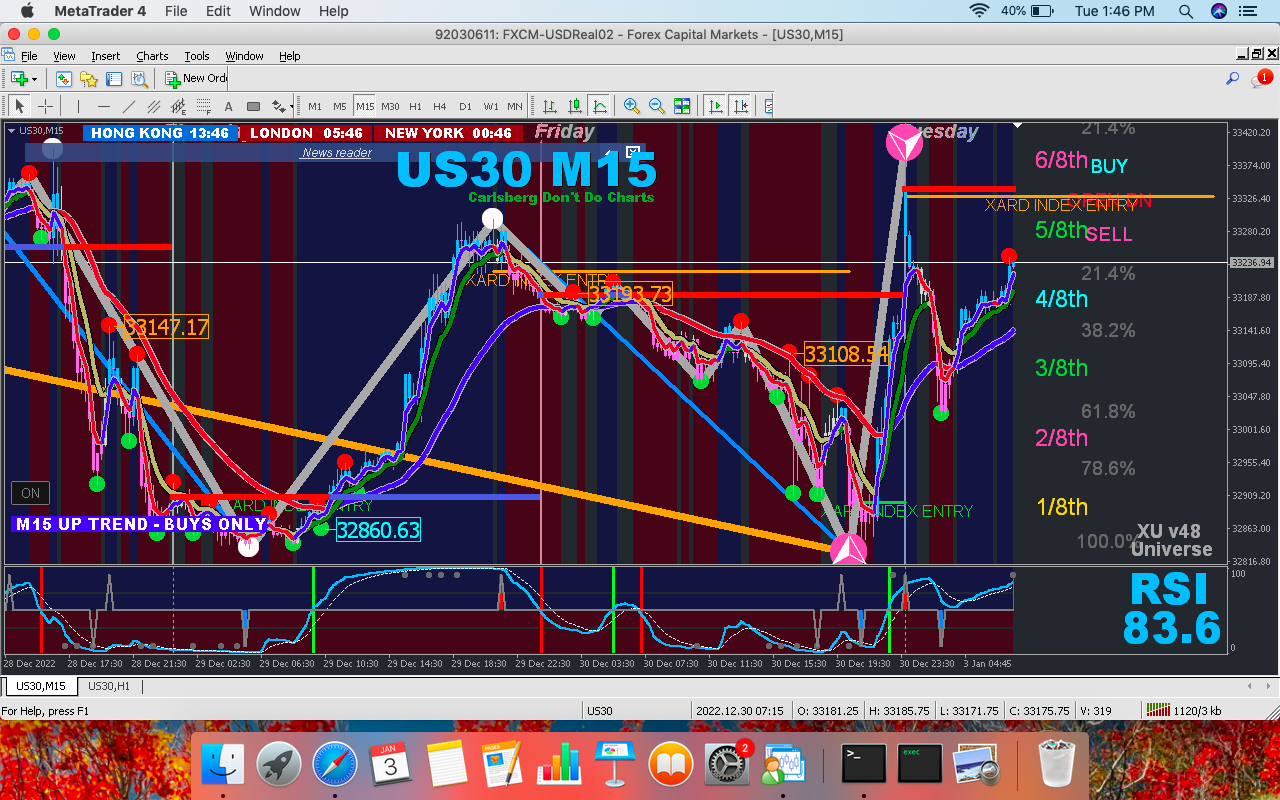
Task: Show the Terminal panel icon
Action: tap(114, 78)
